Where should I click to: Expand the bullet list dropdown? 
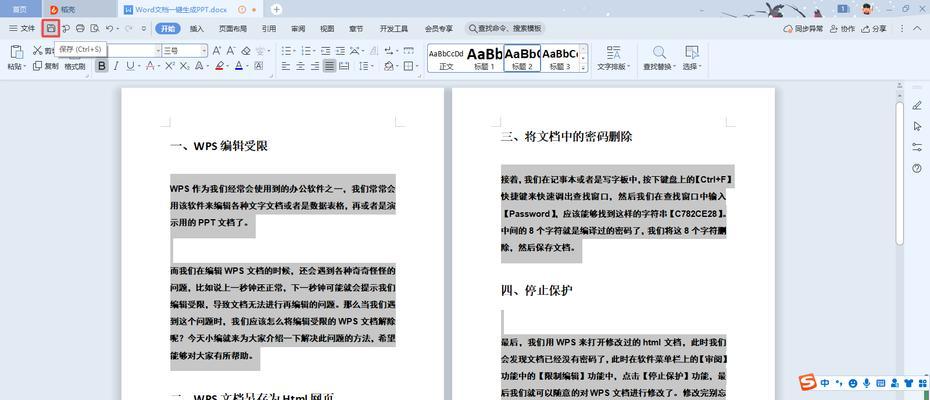tap(295, 51)
